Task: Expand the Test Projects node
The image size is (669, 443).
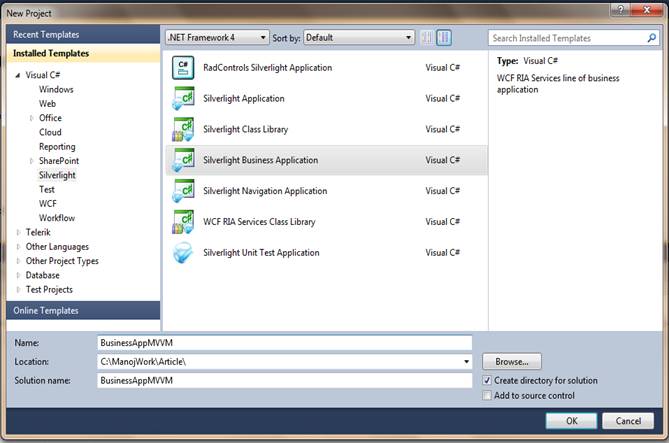Action: [18, 290]
